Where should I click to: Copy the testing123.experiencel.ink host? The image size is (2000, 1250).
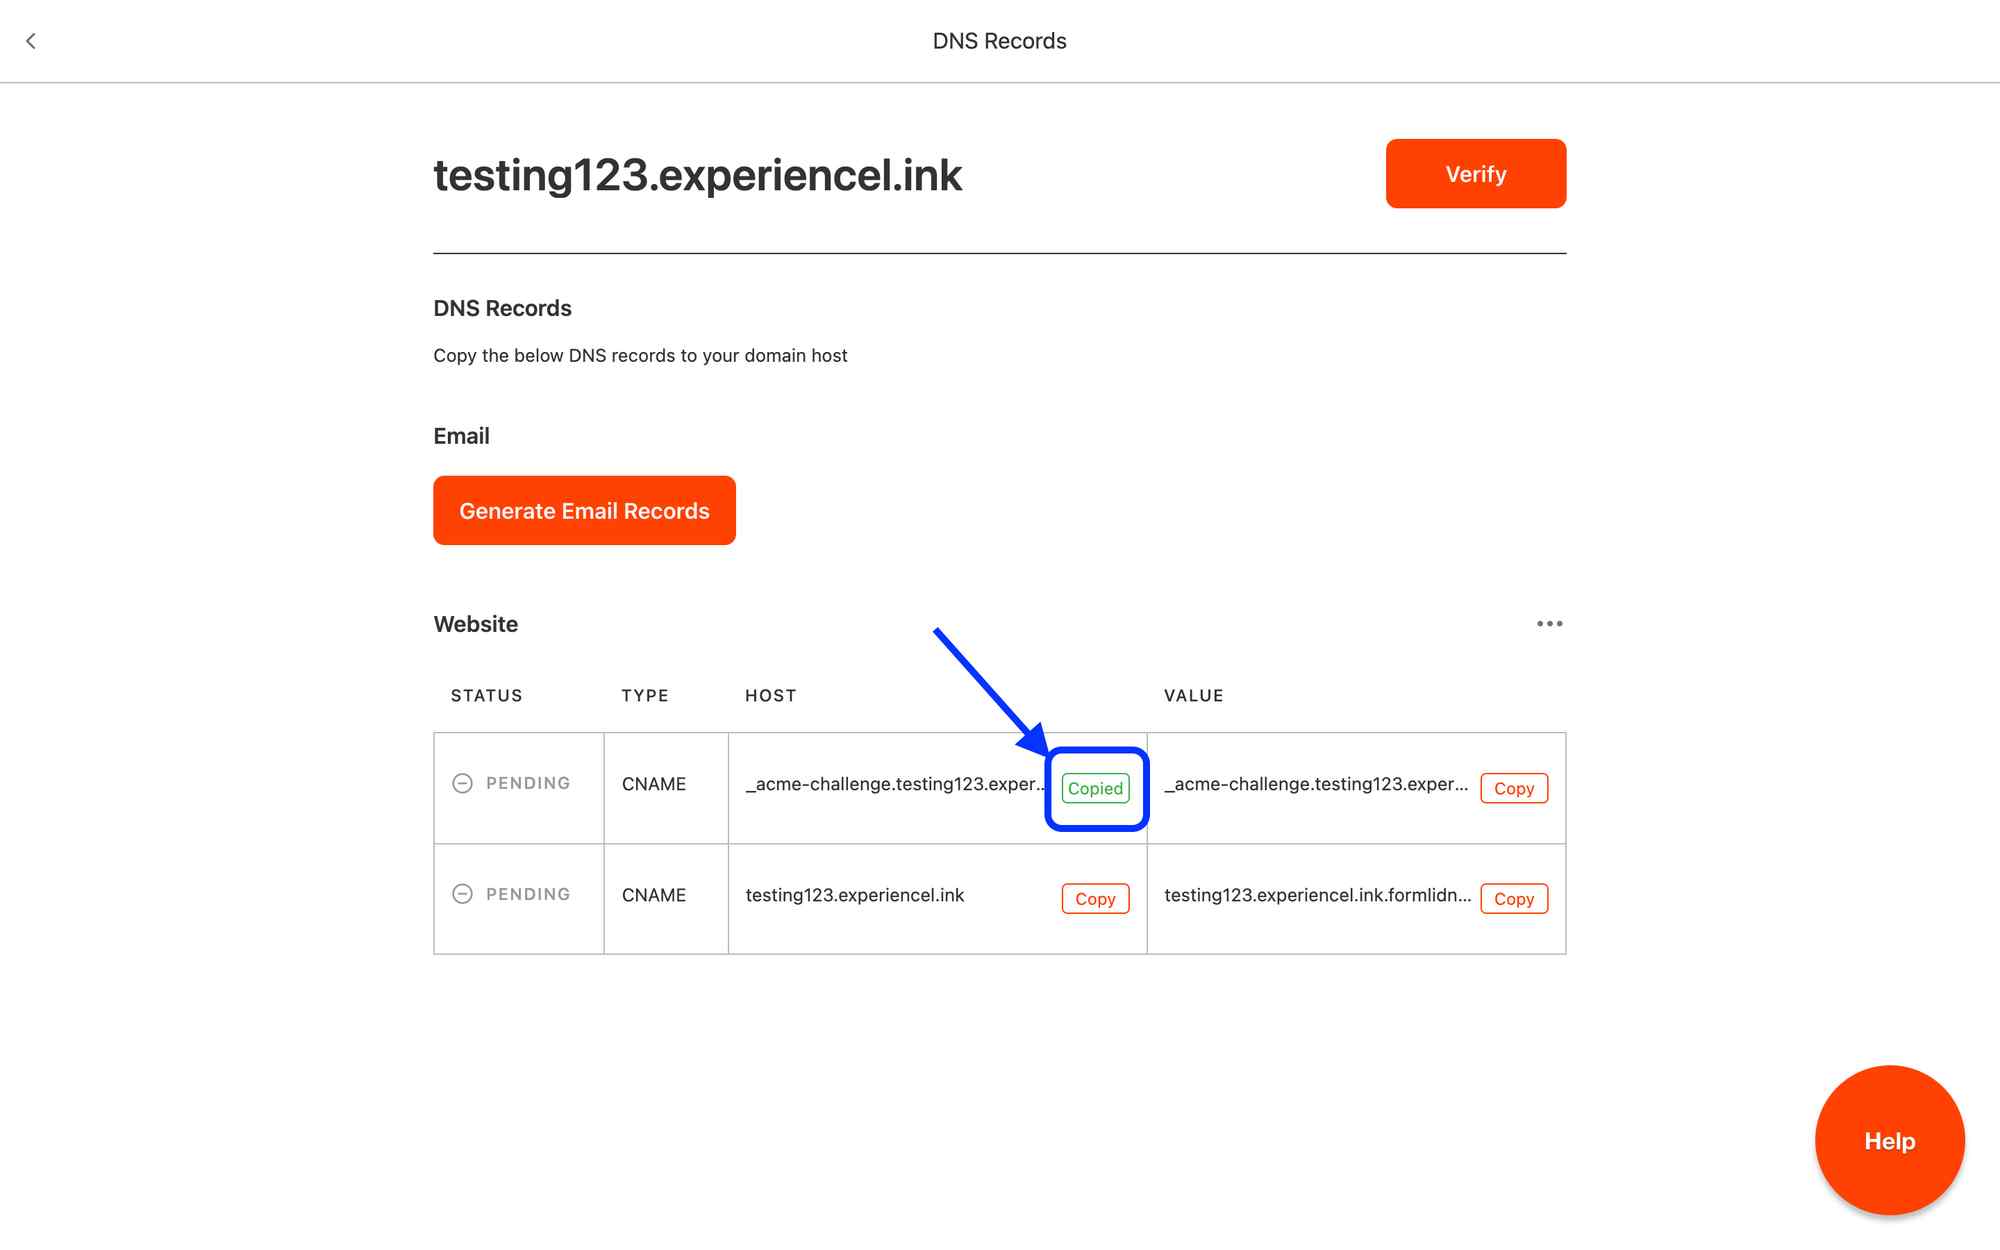pyautogui.click(x=1095, y=899)
